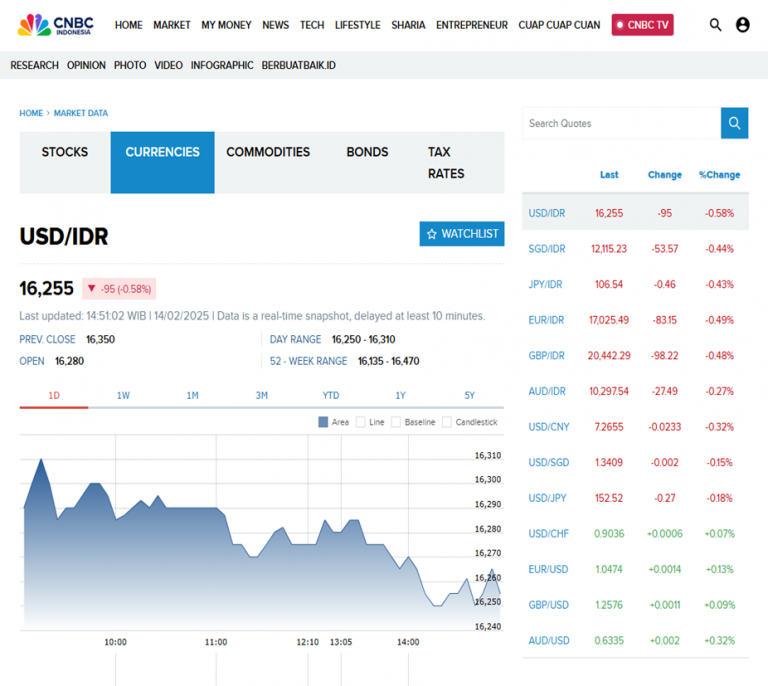Select the 1W chart range tab

tap(123, 396)
